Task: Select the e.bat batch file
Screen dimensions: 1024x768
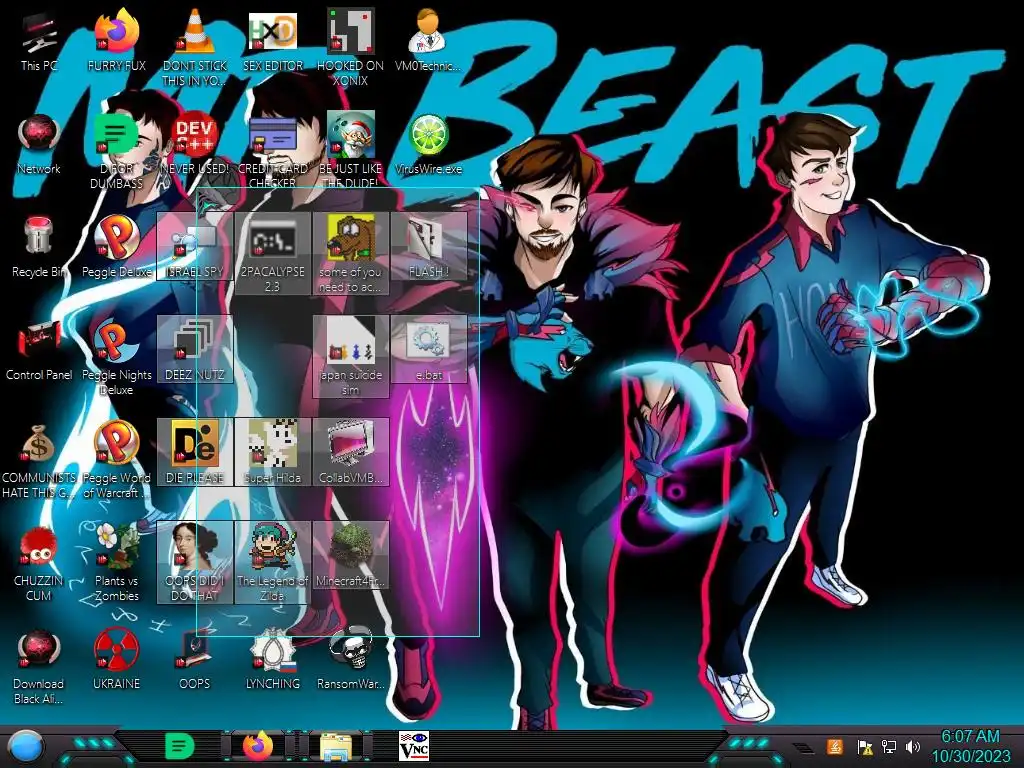Action: pyautogui.click(x=428, y=349)
